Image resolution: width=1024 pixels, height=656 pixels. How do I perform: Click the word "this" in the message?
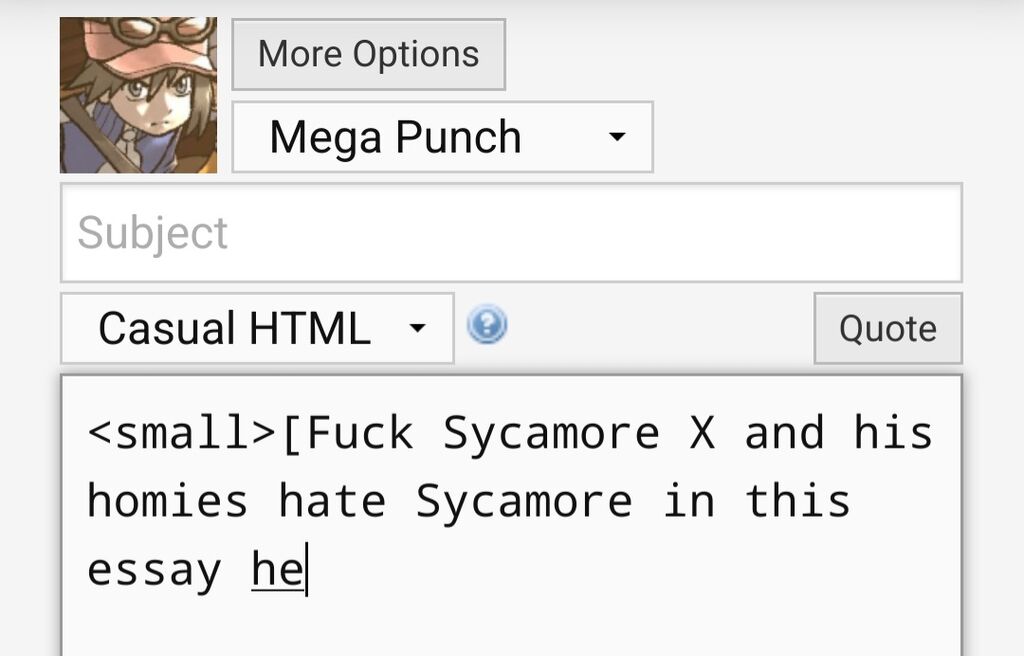[798, 501]
